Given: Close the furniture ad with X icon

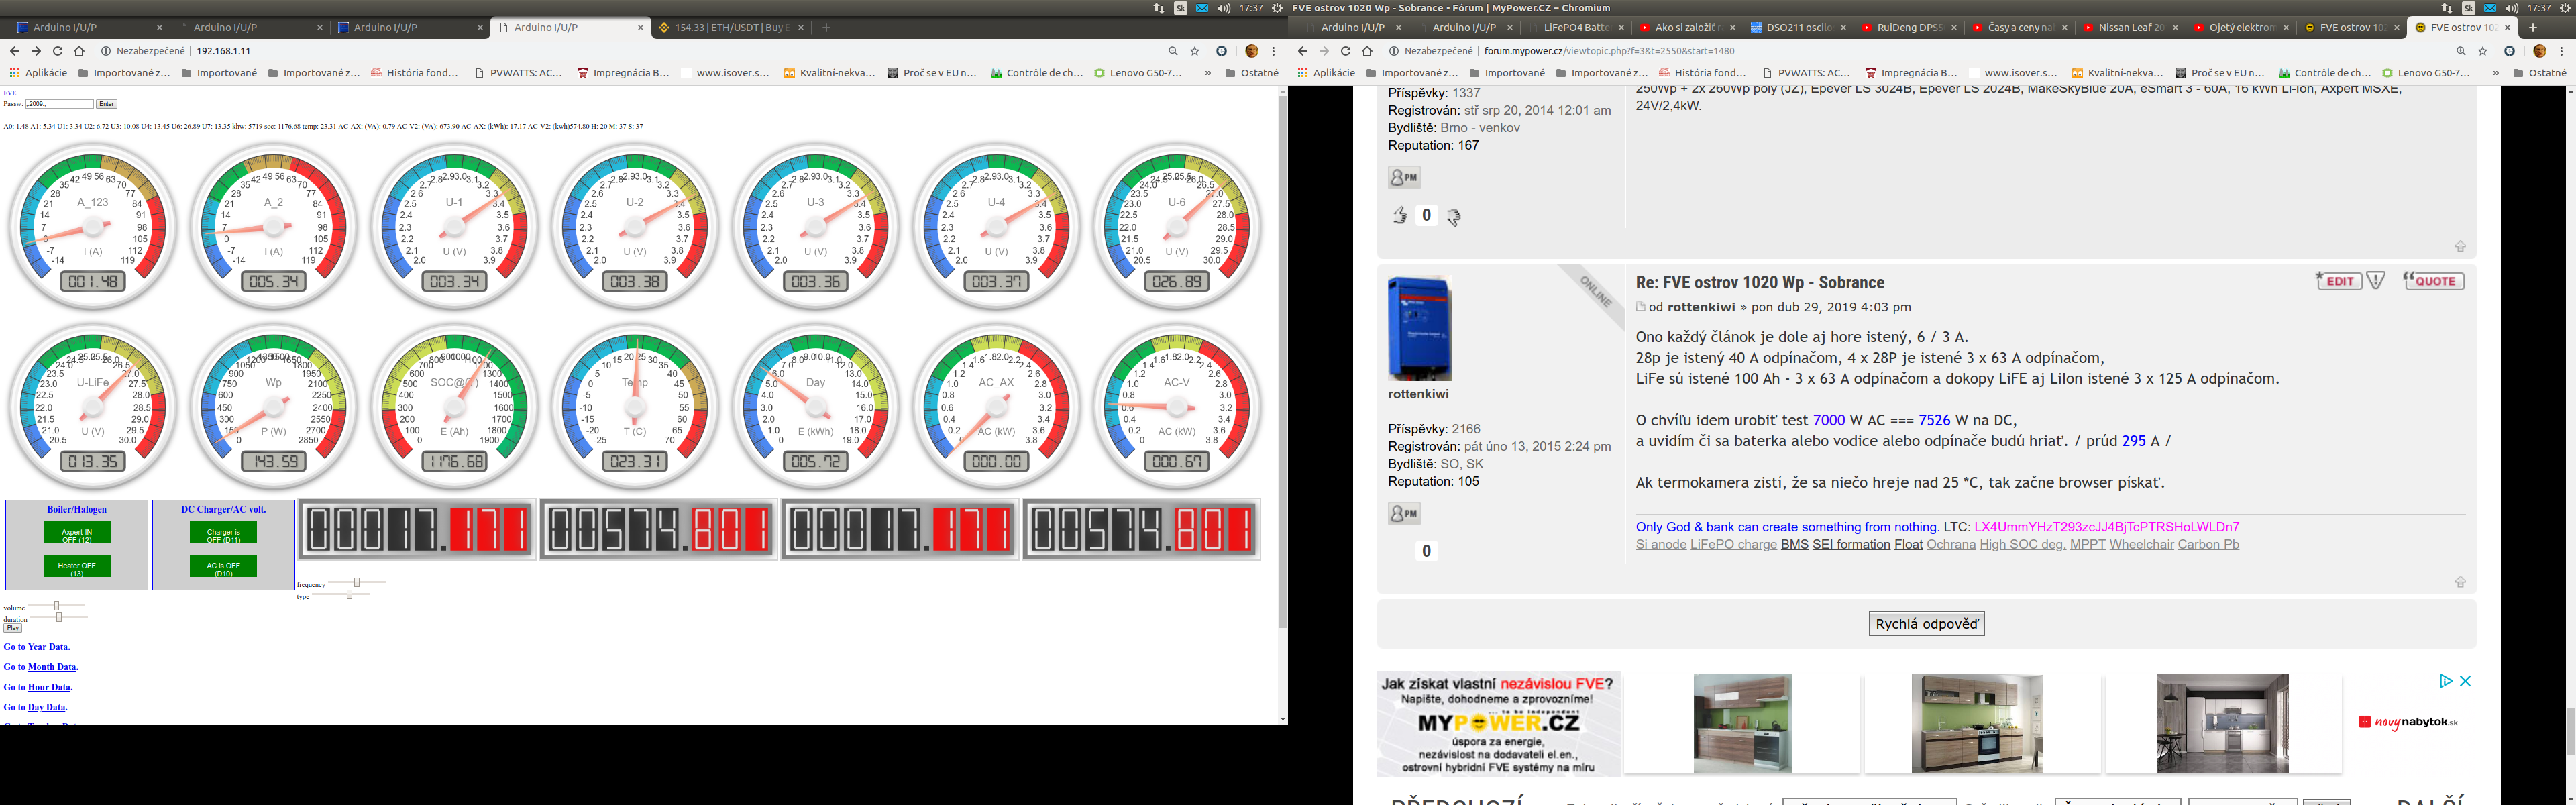Looking at the screenshot, I should click(x=2465, y=681).
